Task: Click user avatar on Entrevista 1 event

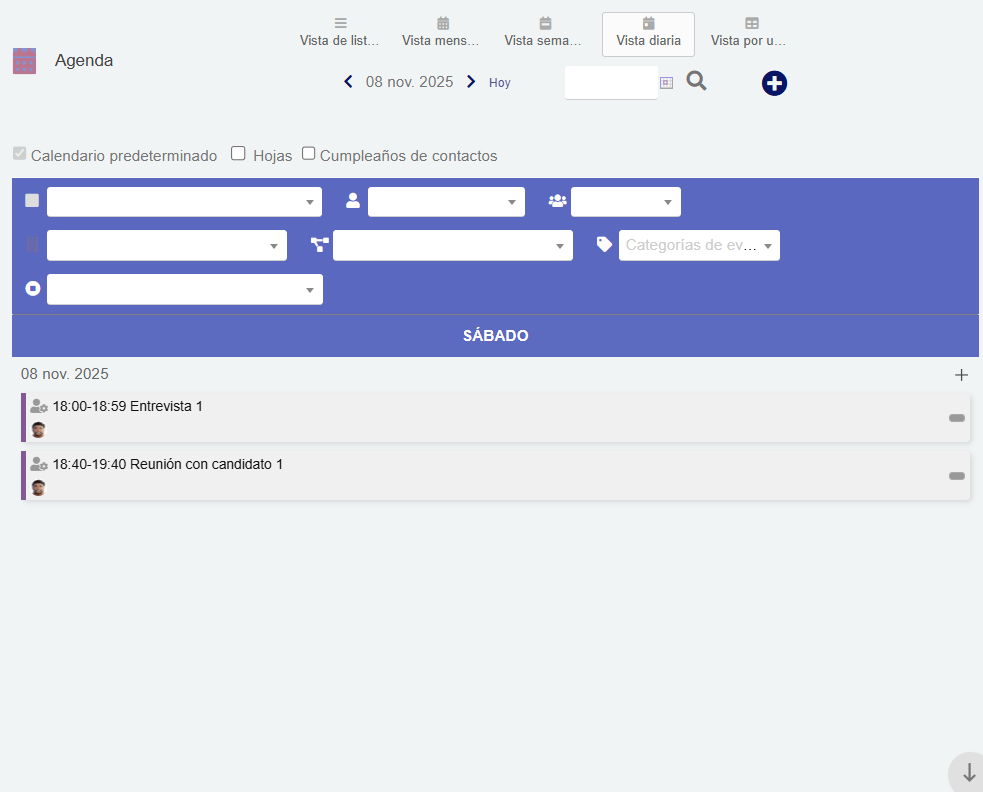Action: pyautogui.click(x=38, y=430)
